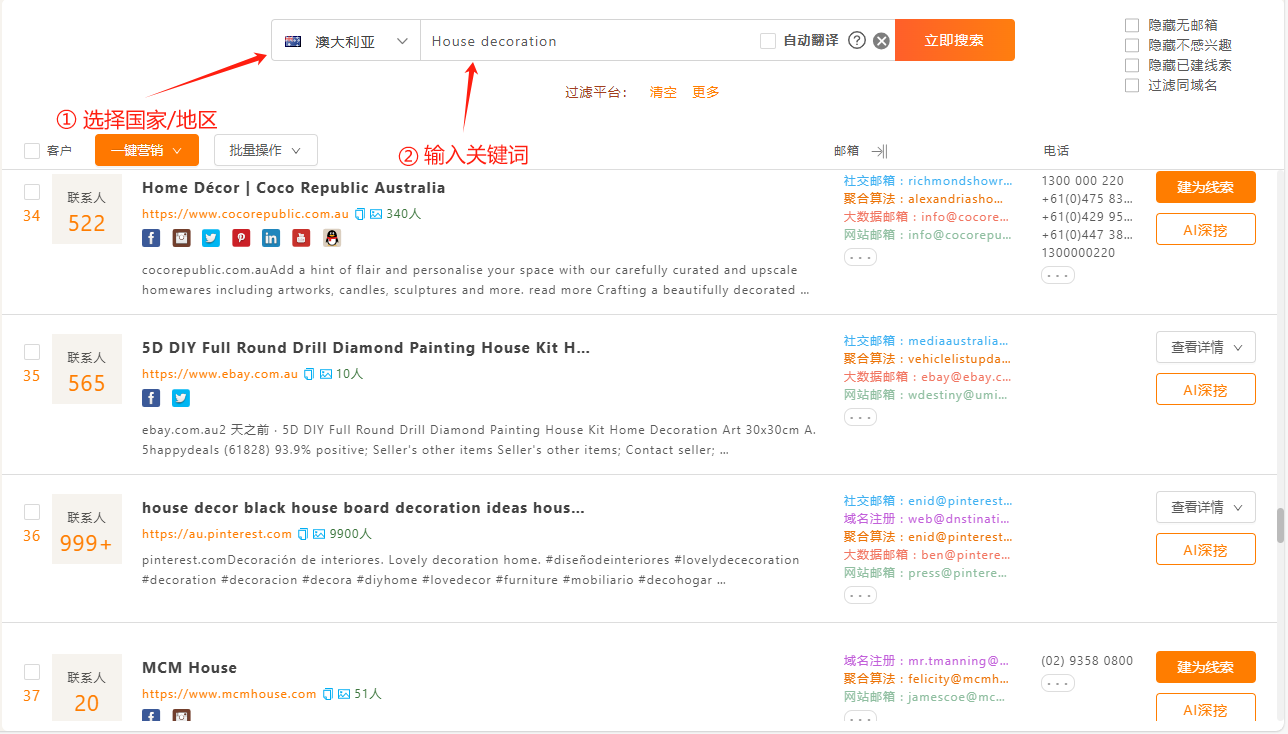Expand more phones ellipsis for MCM House

tap(1058, 683)
